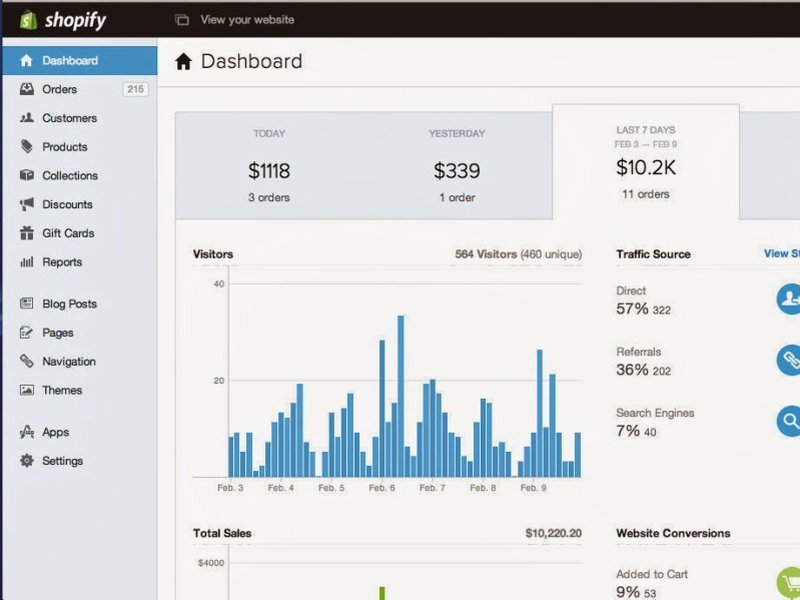Click the Customers people icon
The height and width of the screenshot is (600, 800).
pos(27,118)
